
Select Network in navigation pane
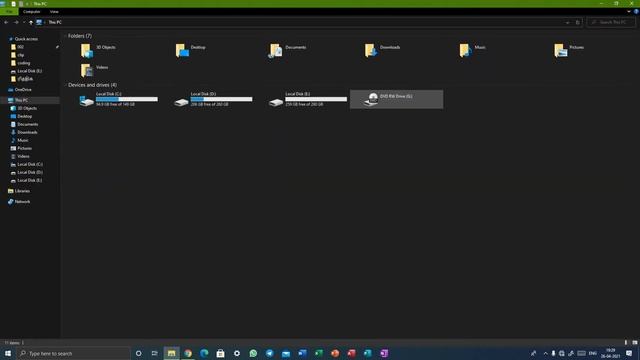[22, 202]
